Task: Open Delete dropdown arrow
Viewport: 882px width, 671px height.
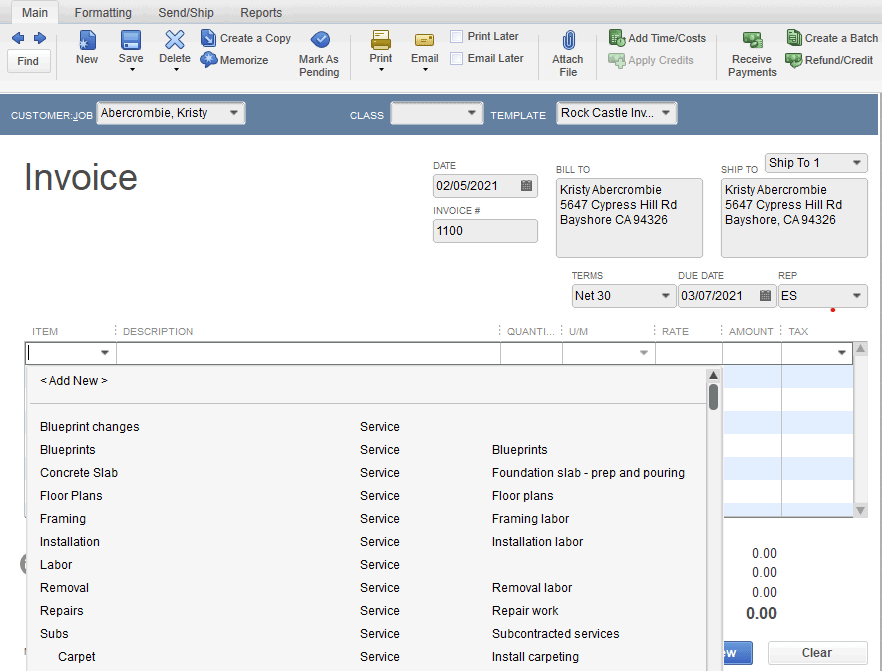Action: coord(176,70)
